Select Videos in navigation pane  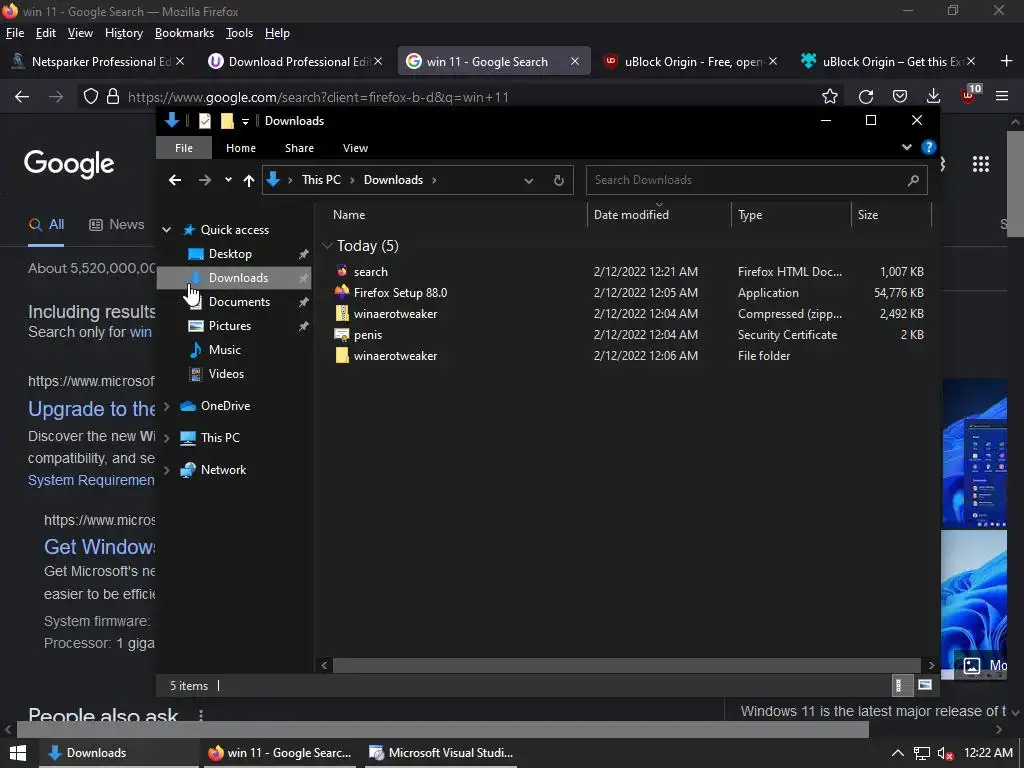click(226, 374)
